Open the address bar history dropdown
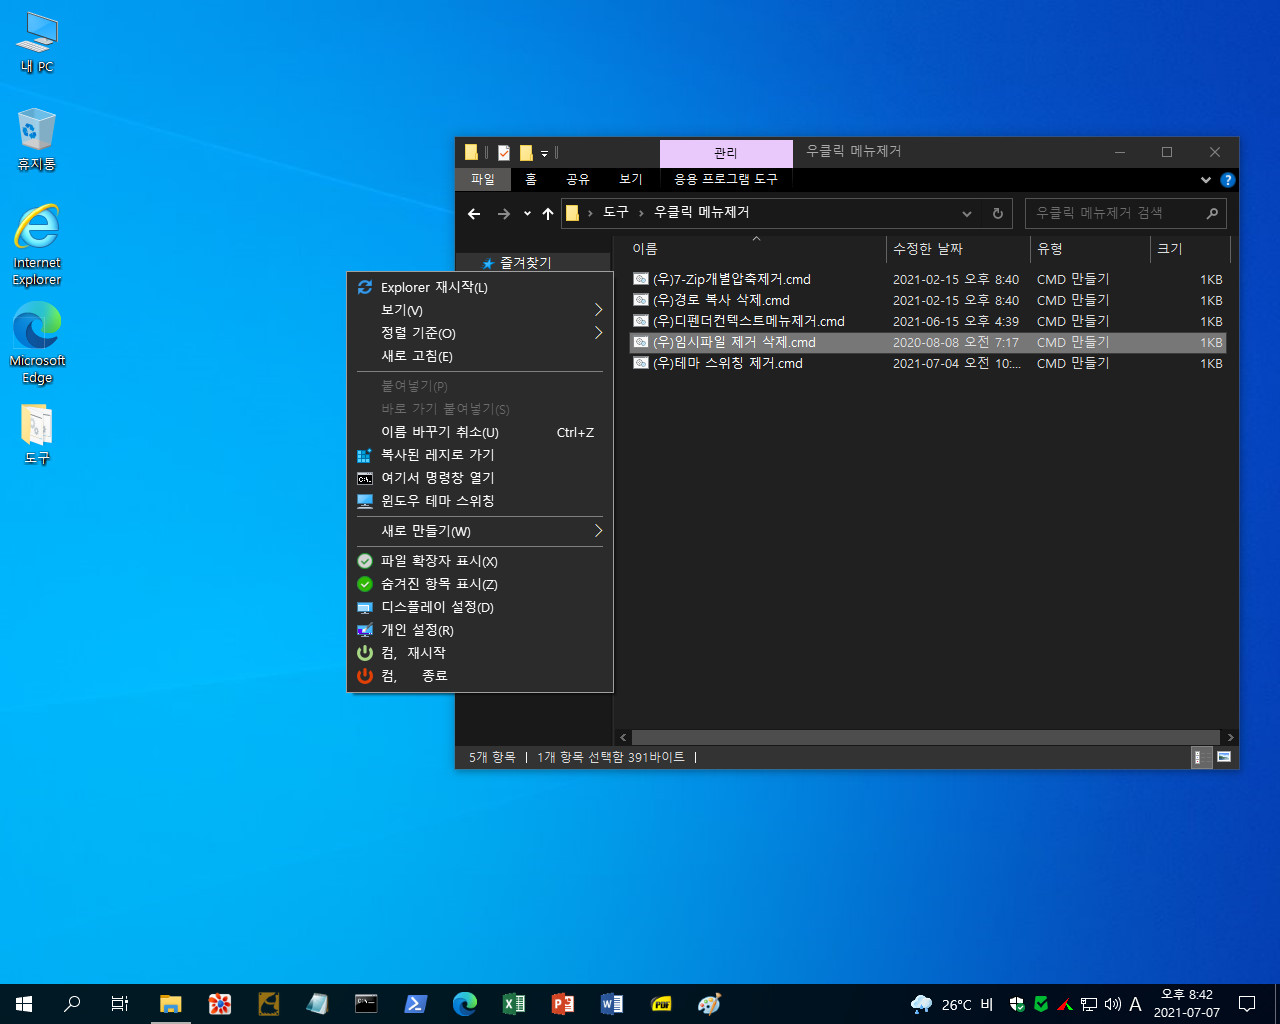The image size is (1280, 1024). tap(967, 213)
